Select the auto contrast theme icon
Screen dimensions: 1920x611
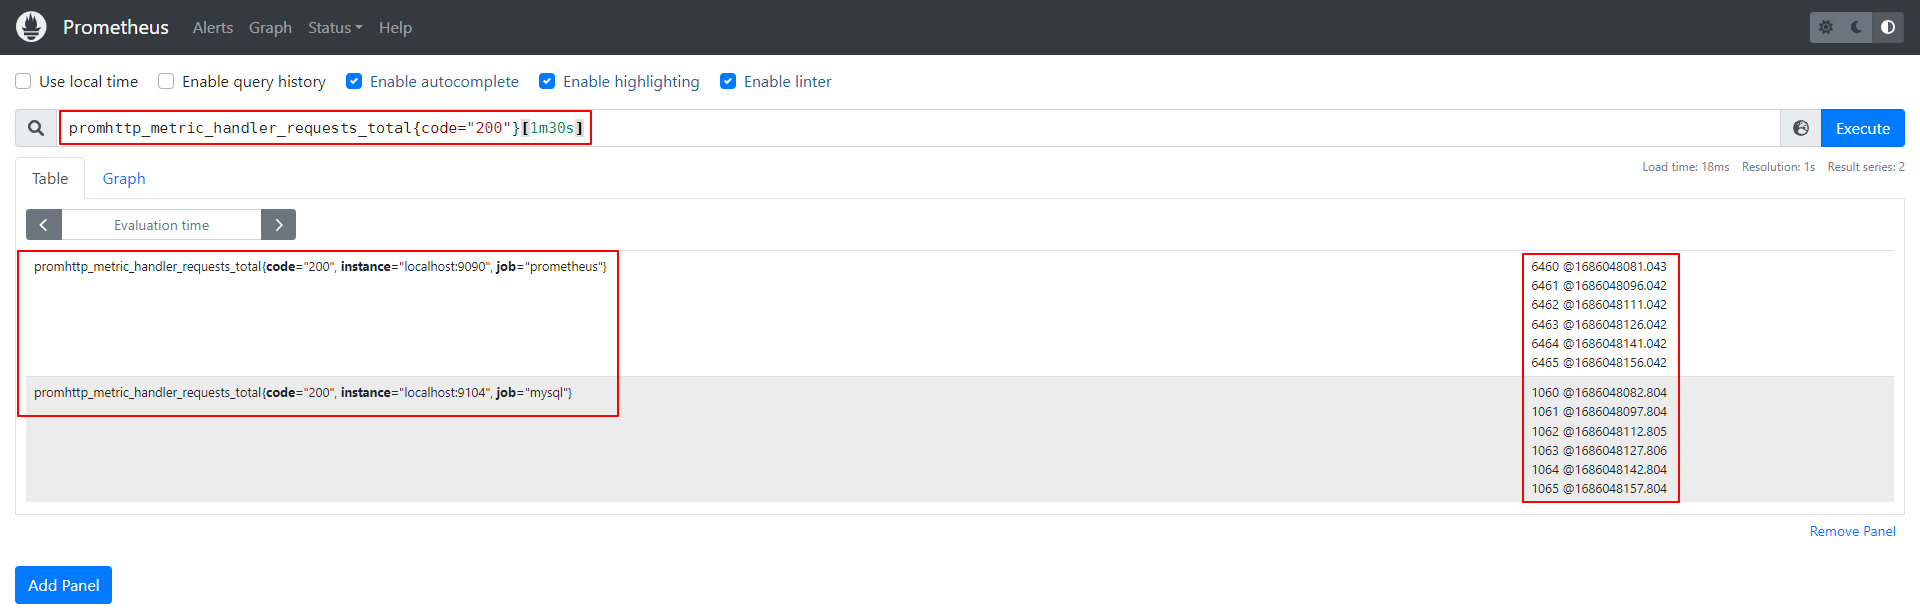tap(1888, 27)
